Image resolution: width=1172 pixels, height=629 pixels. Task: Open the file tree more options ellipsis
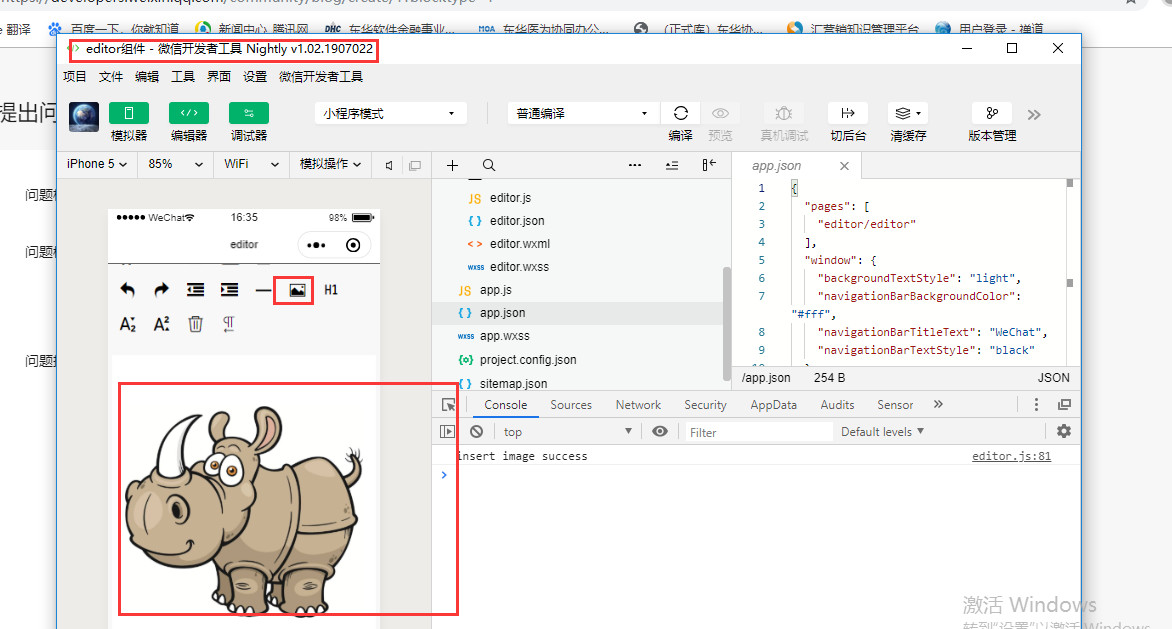635,165
